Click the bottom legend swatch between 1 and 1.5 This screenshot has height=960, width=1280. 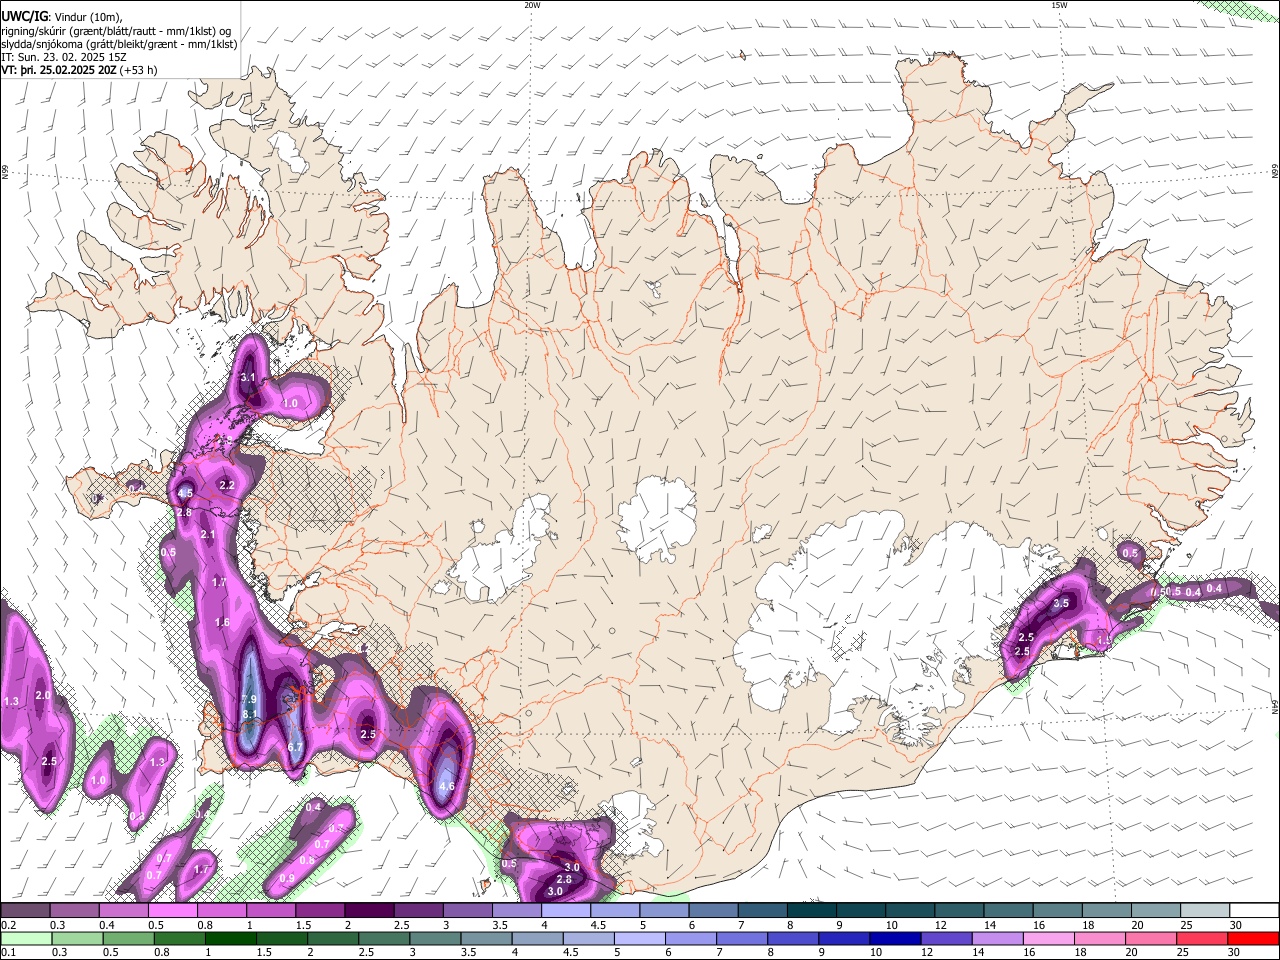coord(232,938)
